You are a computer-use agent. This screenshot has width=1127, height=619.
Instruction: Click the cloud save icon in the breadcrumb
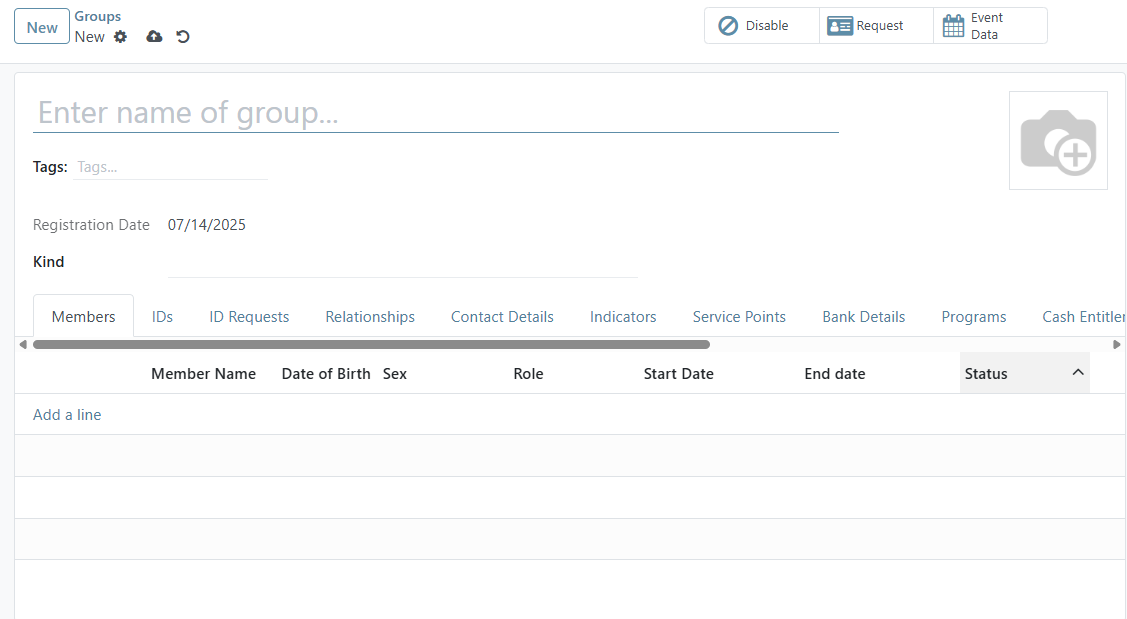(153, 36)
